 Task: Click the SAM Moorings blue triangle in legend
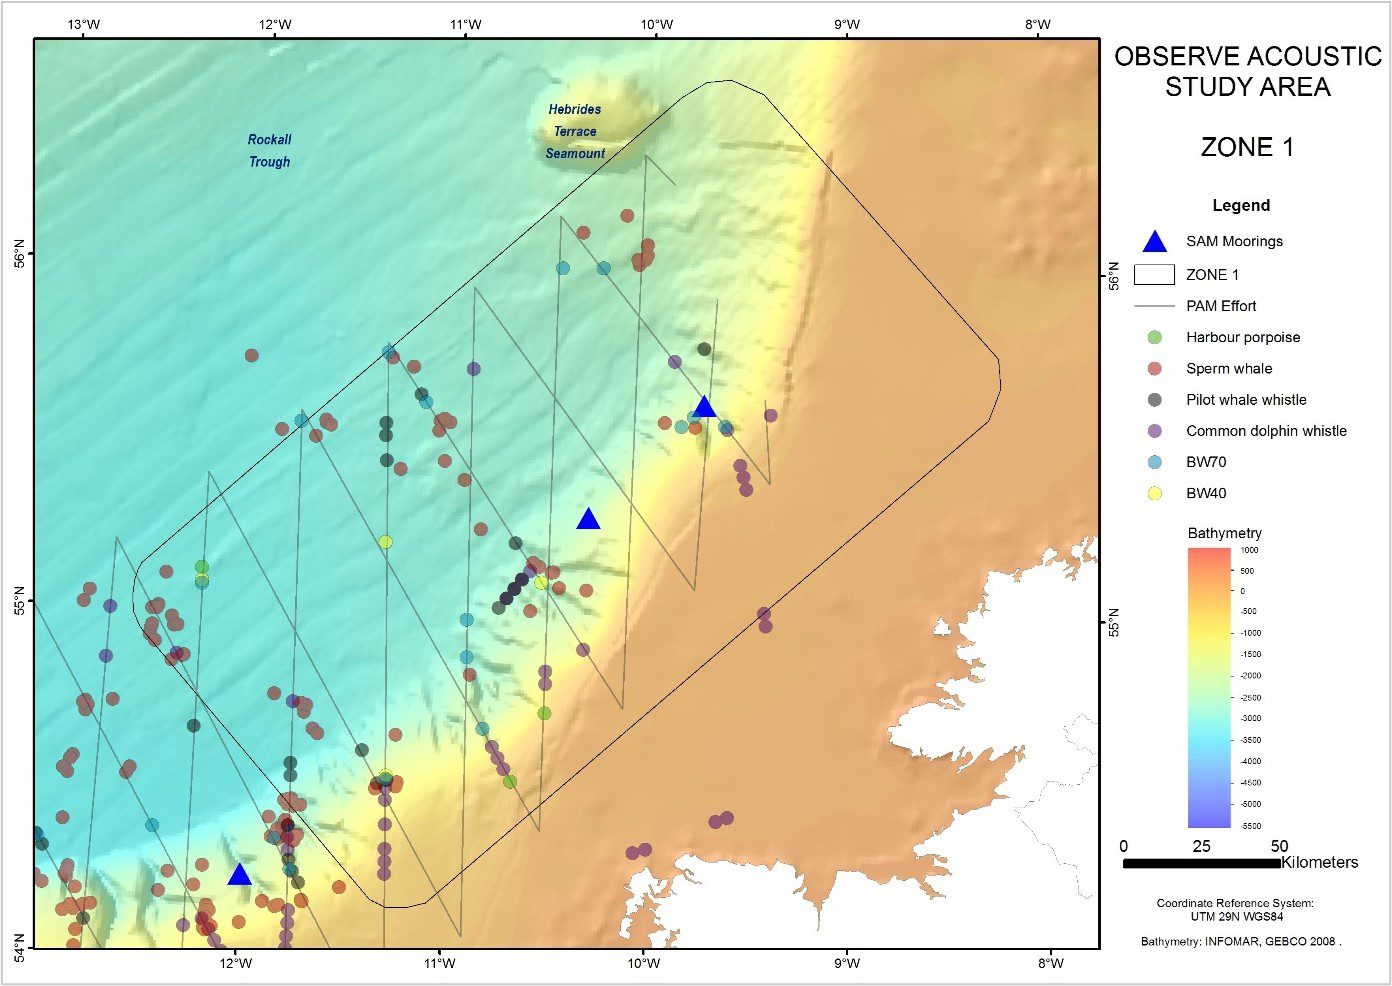[1154, 242]
